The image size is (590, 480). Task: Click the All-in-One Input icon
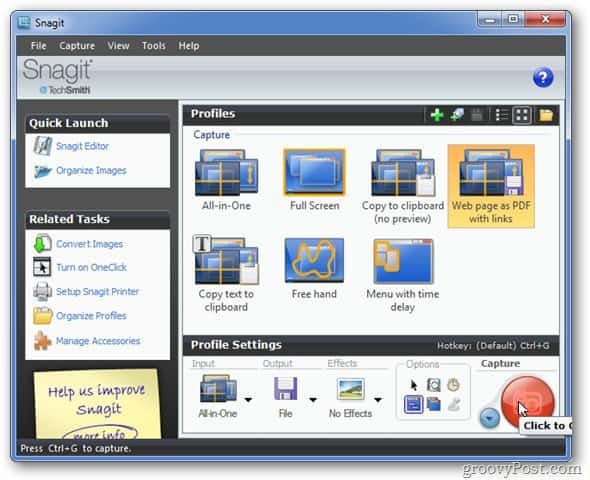pyautogui.click(x=218, y=389)
